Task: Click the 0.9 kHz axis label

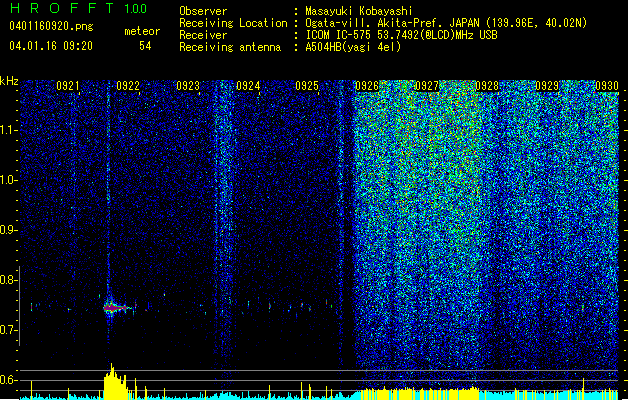Action: [9, 230]
